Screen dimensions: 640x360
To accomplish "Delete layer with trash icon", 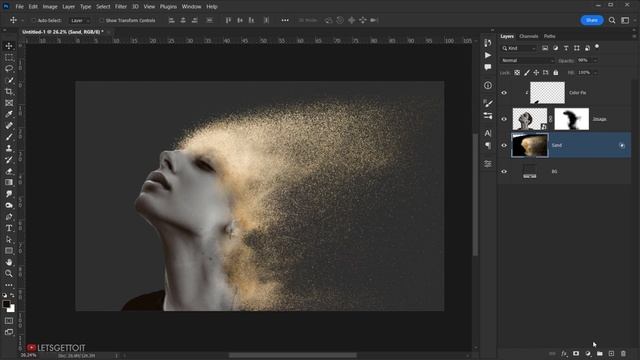I will [623, 353].
